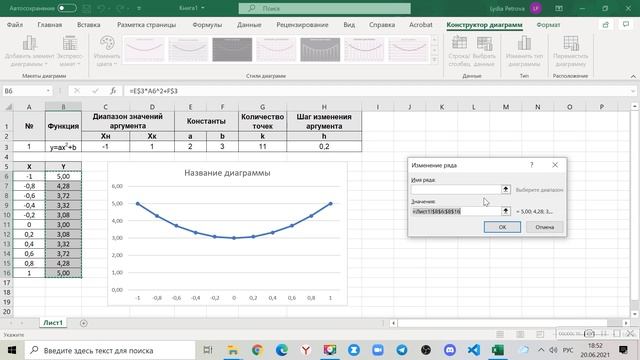
Task: Expand the chart styles gallery
Action: [x=434, y=60]
